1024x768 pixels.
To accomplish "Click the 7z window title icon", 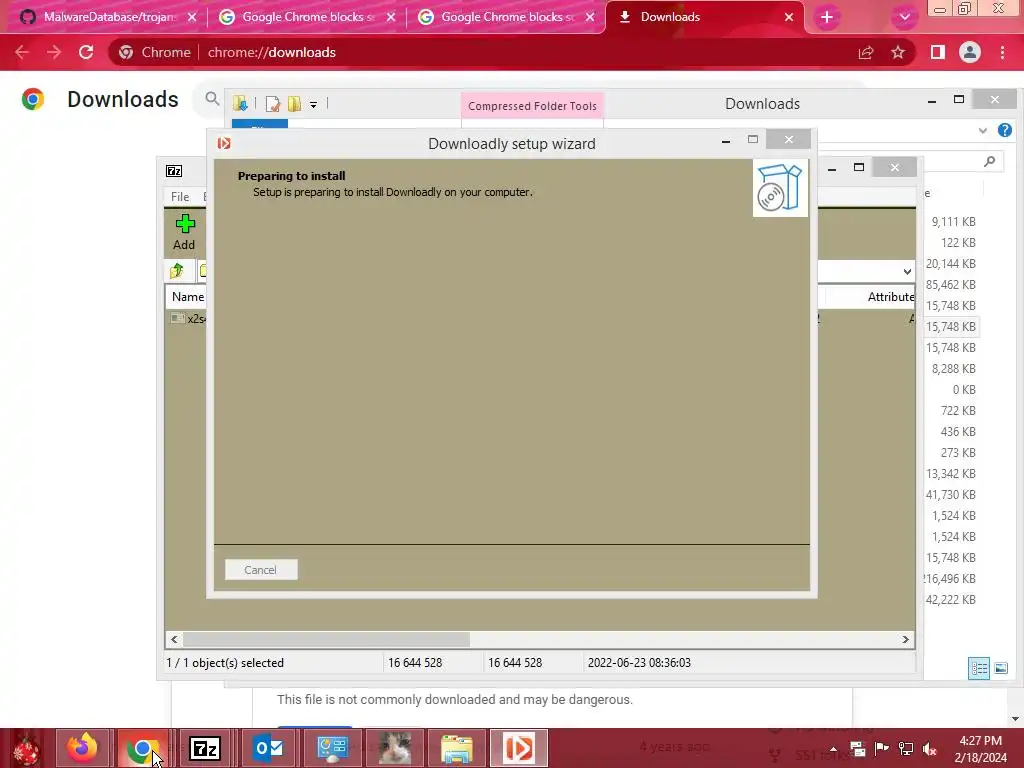I will pyautogui.click(x=174, y=171).
